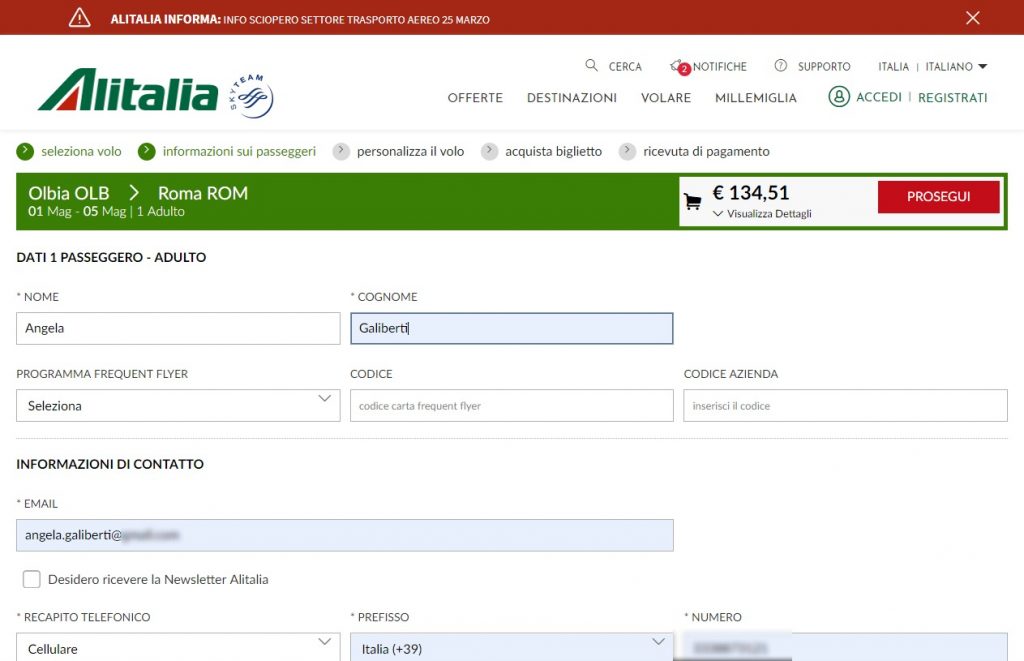Go to the personalizza il volo step
The height and width of the screenshot is (661, 1024).
pos(410,152)
